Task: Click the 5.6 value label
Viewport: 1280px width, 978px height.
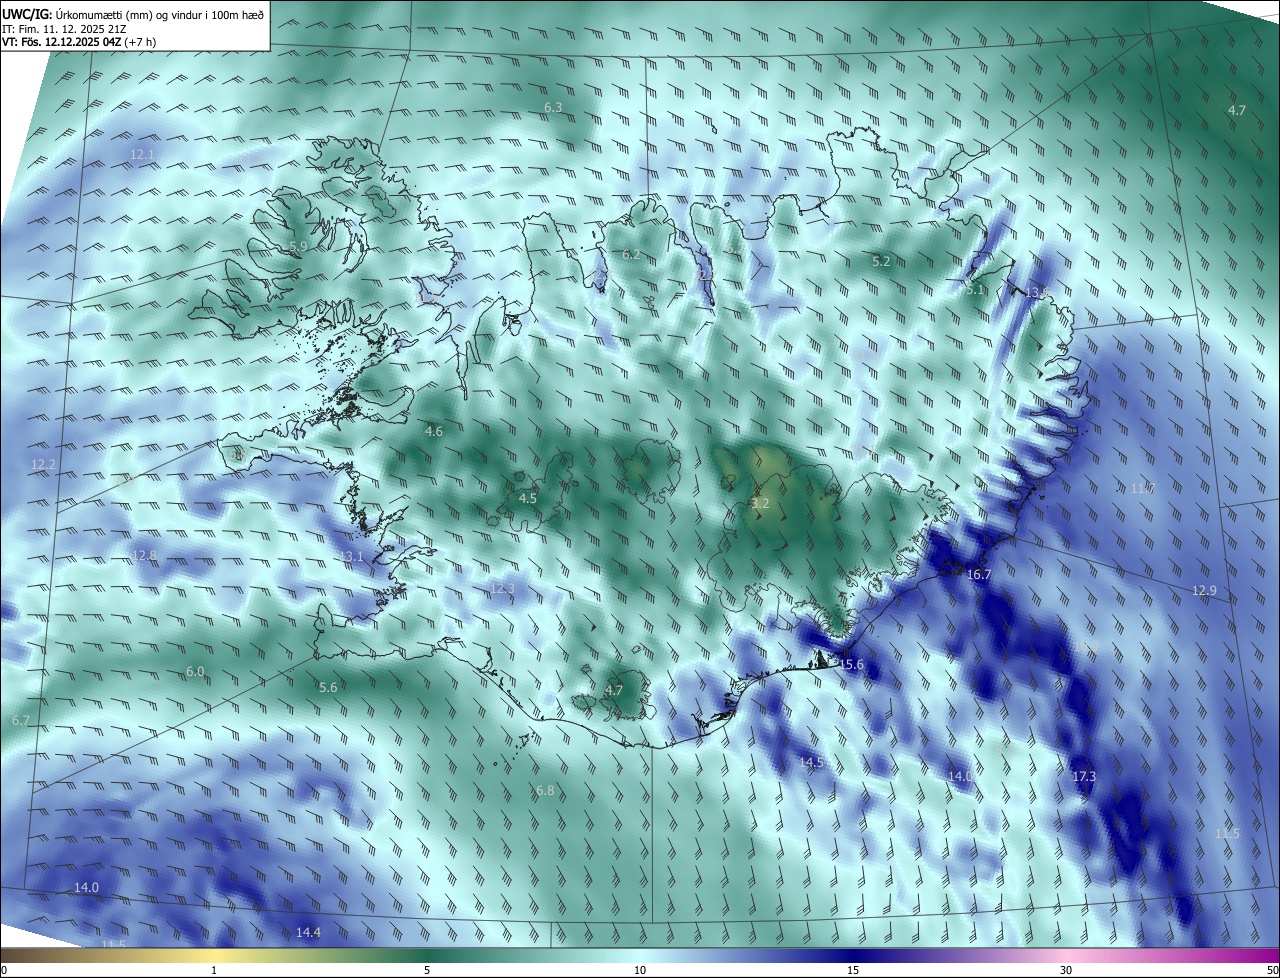Action: [x=328, y=687]
